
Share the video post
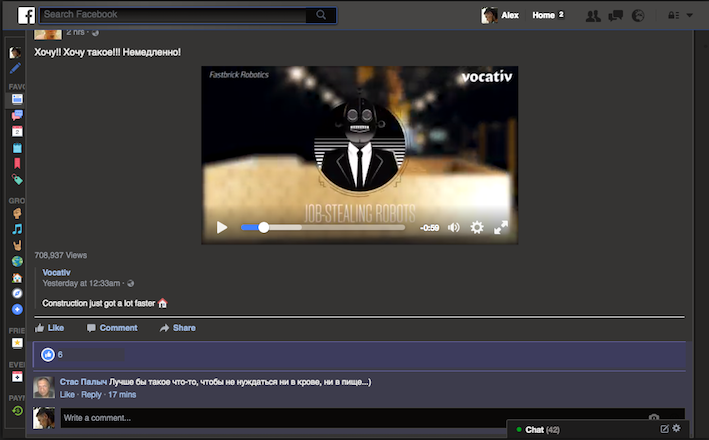[178, 328]
